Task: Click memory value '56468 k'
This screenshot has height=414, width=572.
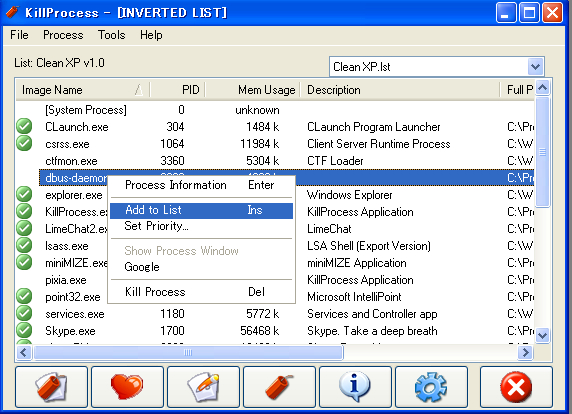Action: coord(260,331)
